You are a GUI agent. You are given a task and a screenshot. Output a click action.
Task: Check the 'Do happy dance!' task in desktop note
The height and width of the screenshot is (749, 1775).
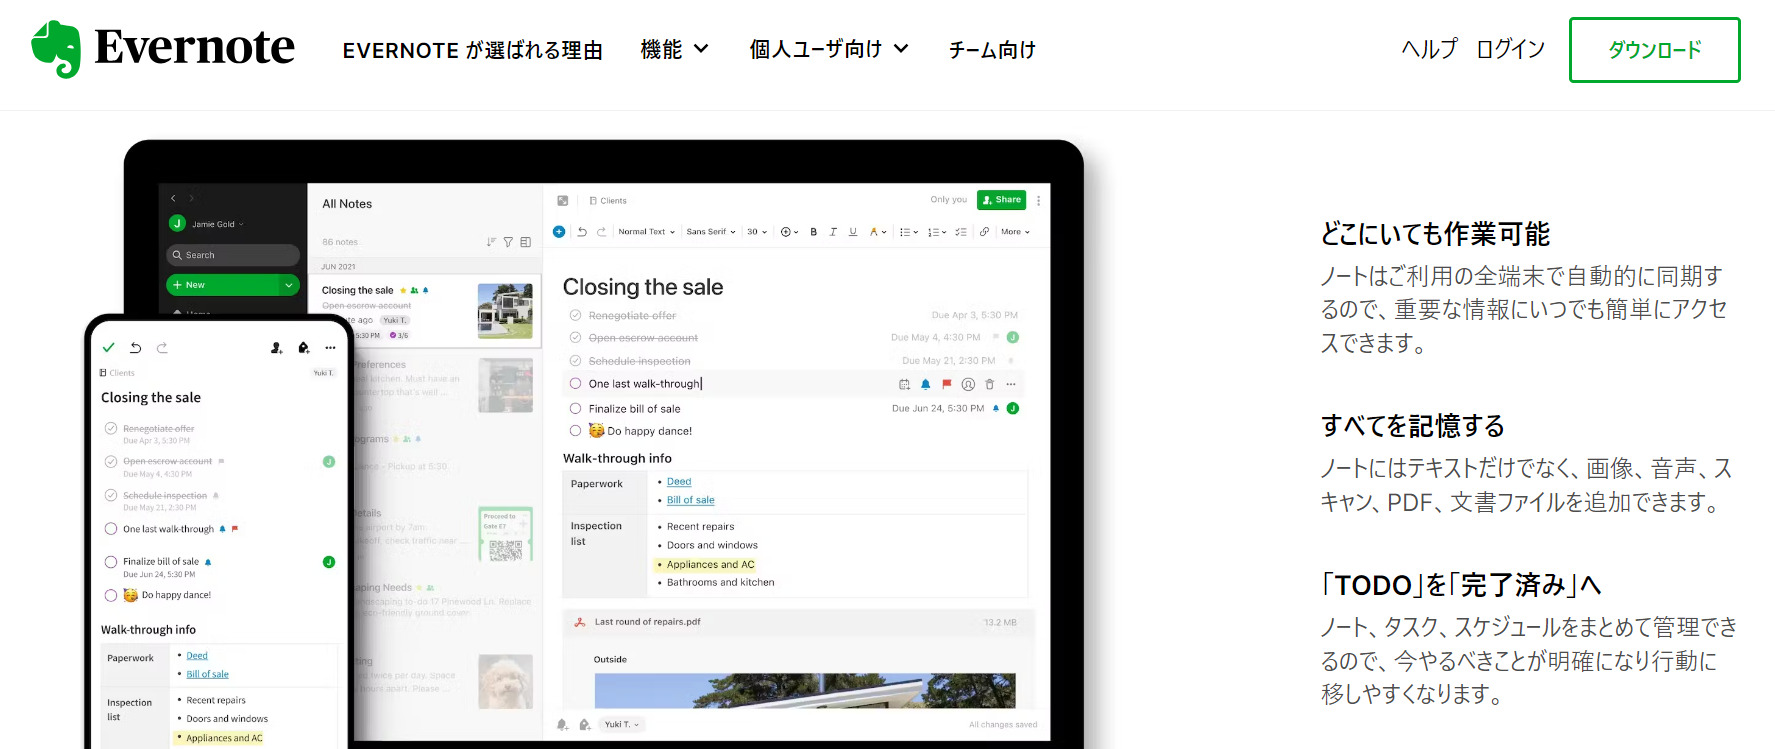click(575, 431)
